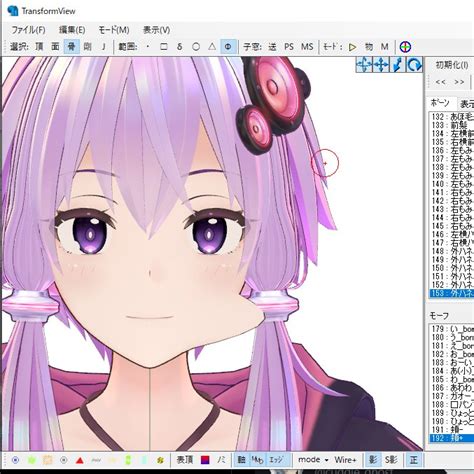Select highlighted morph row 192 : 頬+
This screenshot has height=474, width=474.
(452, 438)
